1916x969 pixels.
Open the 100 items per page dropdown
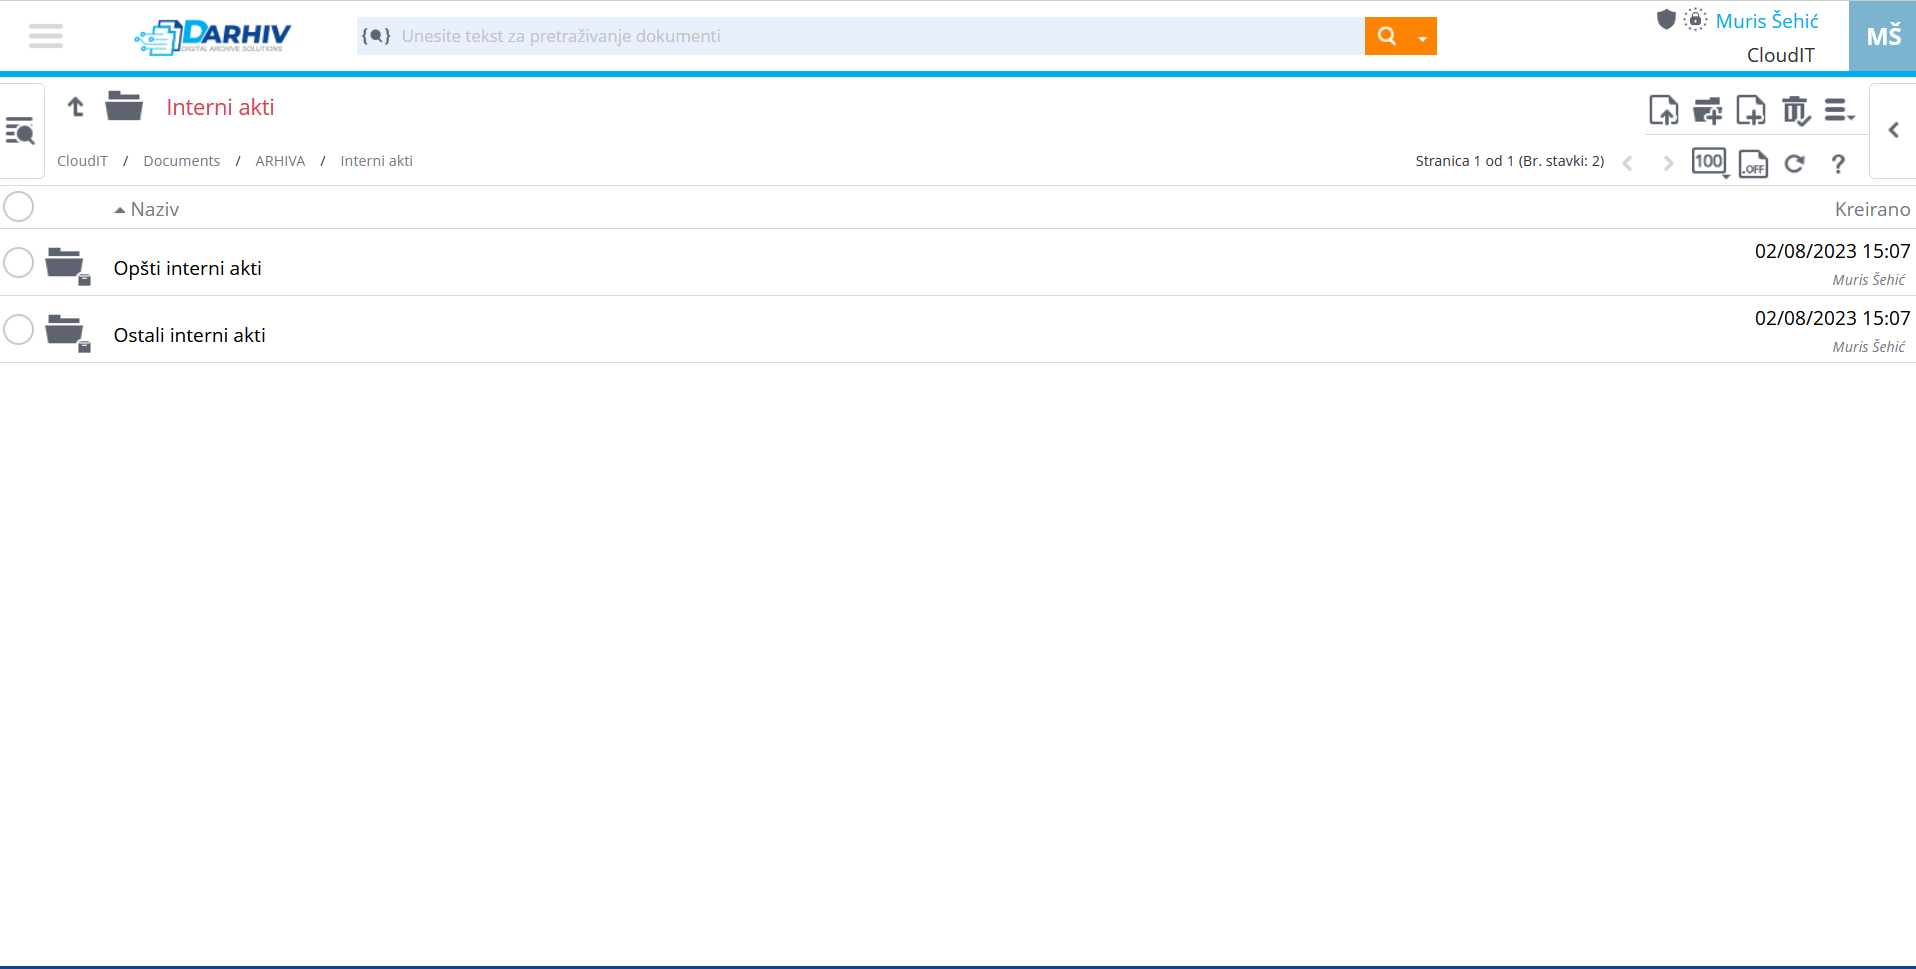coord(1710,163)
